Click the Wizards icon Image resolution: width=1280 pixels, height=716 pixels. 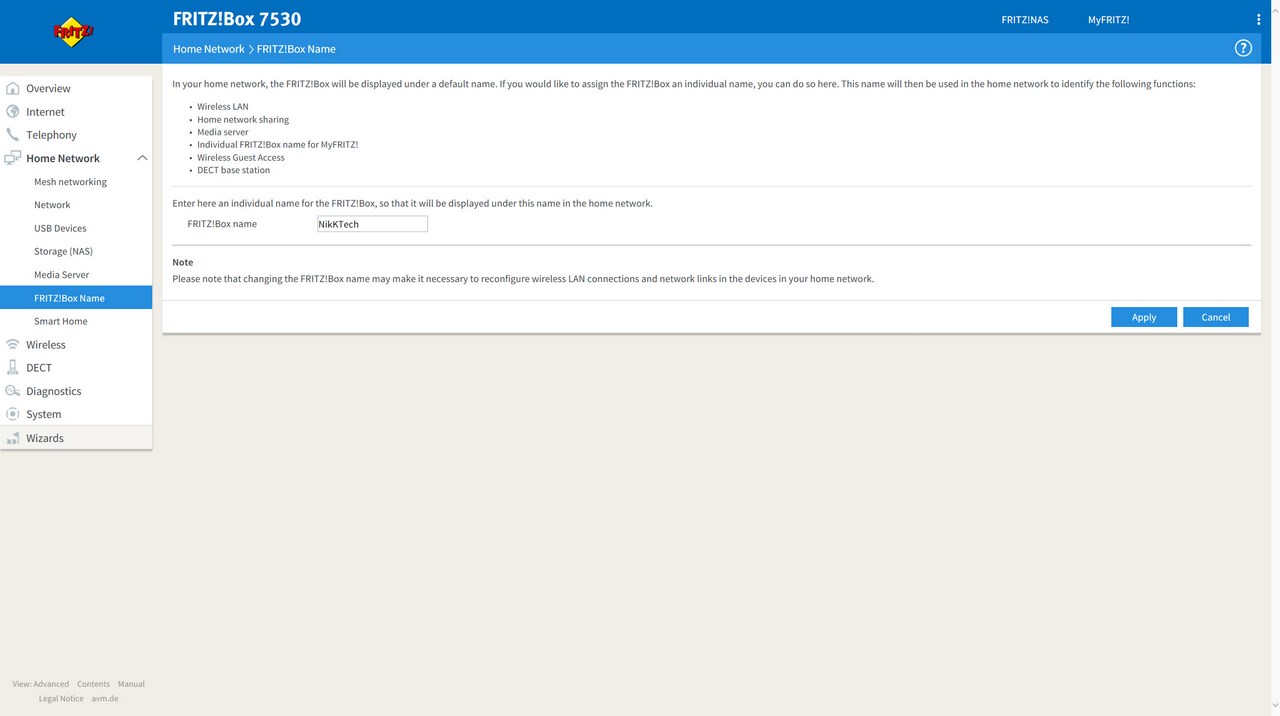pyautogui.click(x=13, y=438)
